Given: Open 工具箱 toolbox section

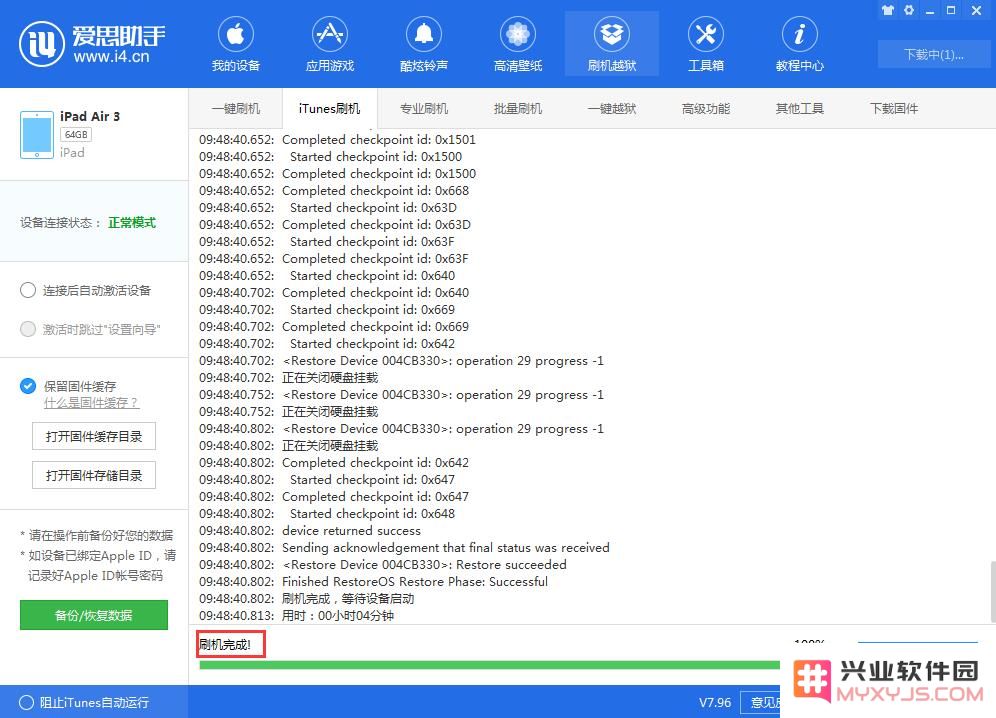Looking at the screenshot, I should [705, 44].
